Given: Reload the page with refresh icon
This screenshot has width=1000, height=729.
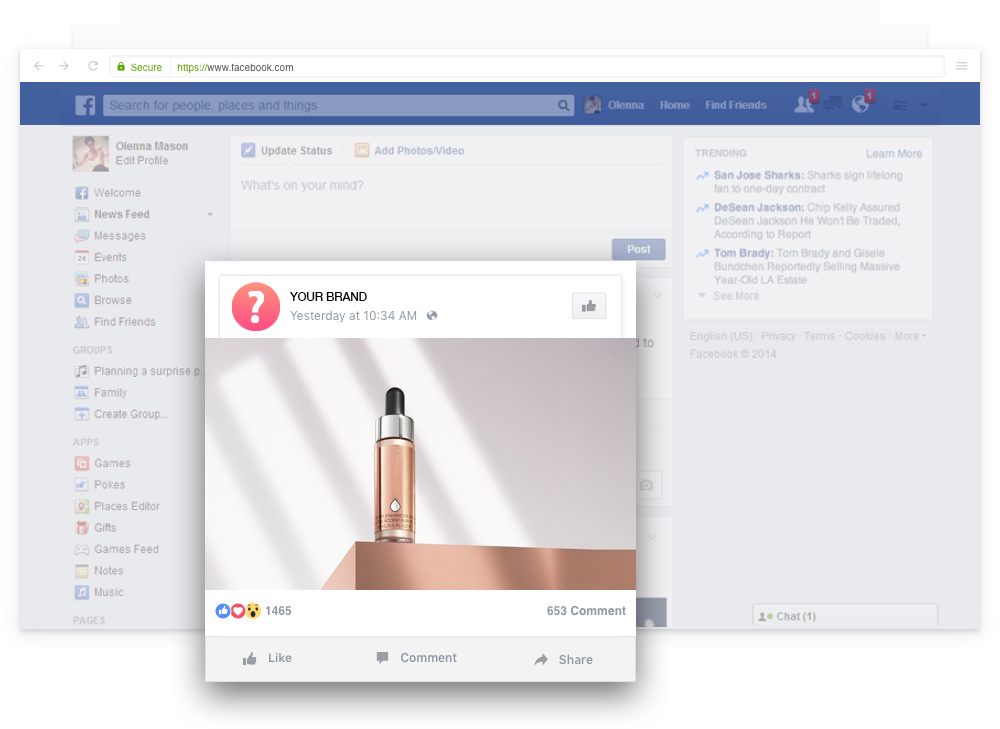Looking at the screenshot, I should pyautogui.click(x=93, y=66).
